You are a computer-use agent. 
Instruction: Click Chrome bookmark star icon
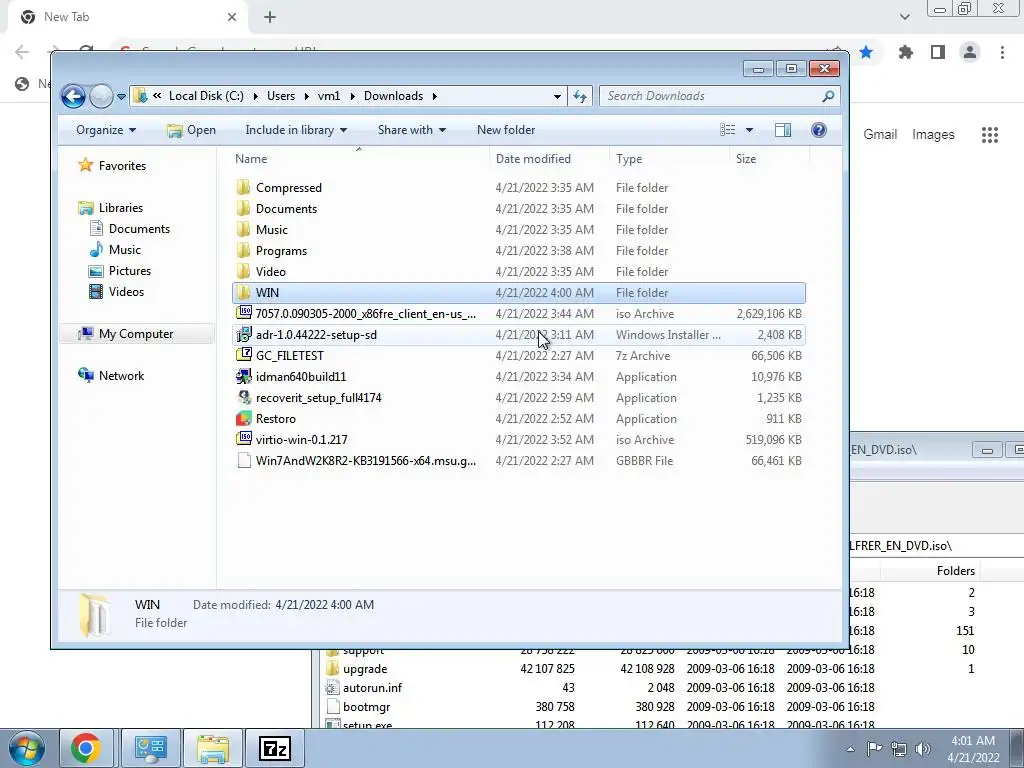pyautogui.click(x=866, y=52)
